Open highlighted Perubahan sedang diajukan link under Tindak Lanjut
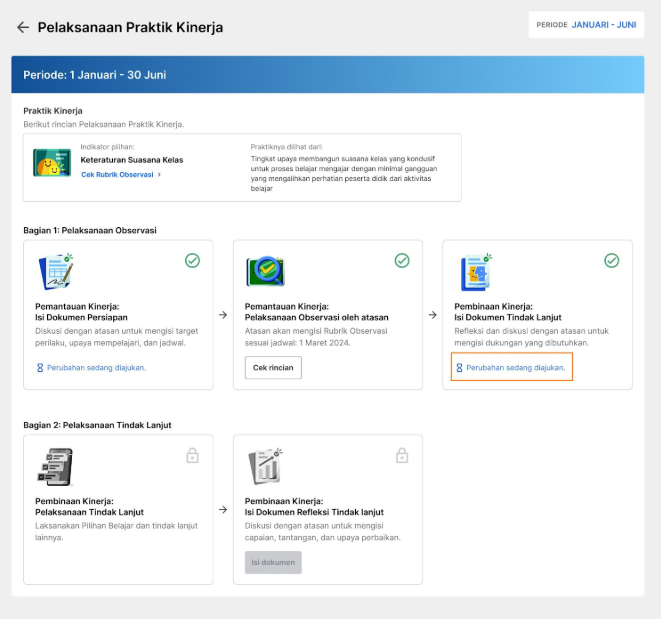The width and height of the screenshot is (661, 619). [511, 368]
